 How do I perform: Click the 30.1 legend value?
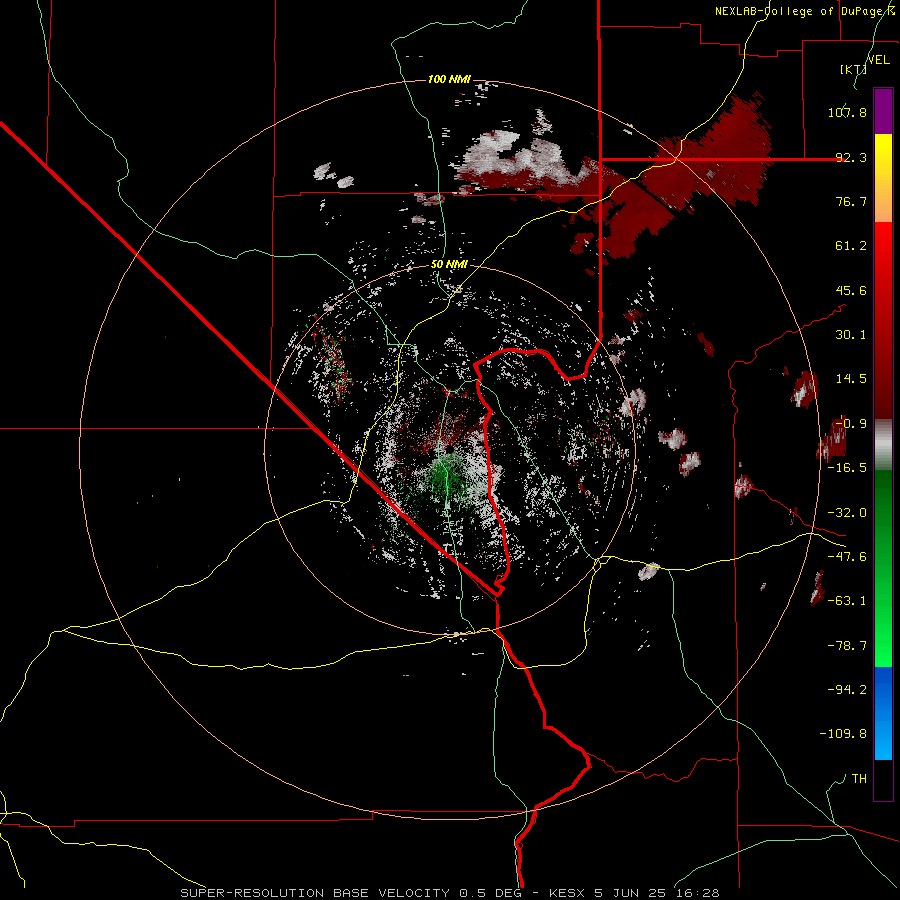(851, 335)
